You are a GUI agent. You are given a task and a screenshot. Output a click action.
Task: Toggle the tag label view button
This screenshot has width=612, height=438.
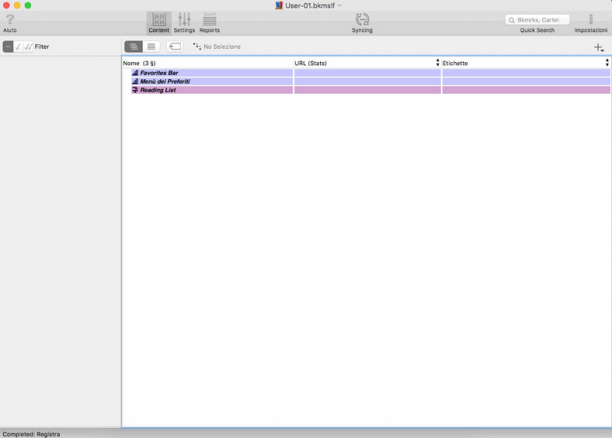(175, 46)
